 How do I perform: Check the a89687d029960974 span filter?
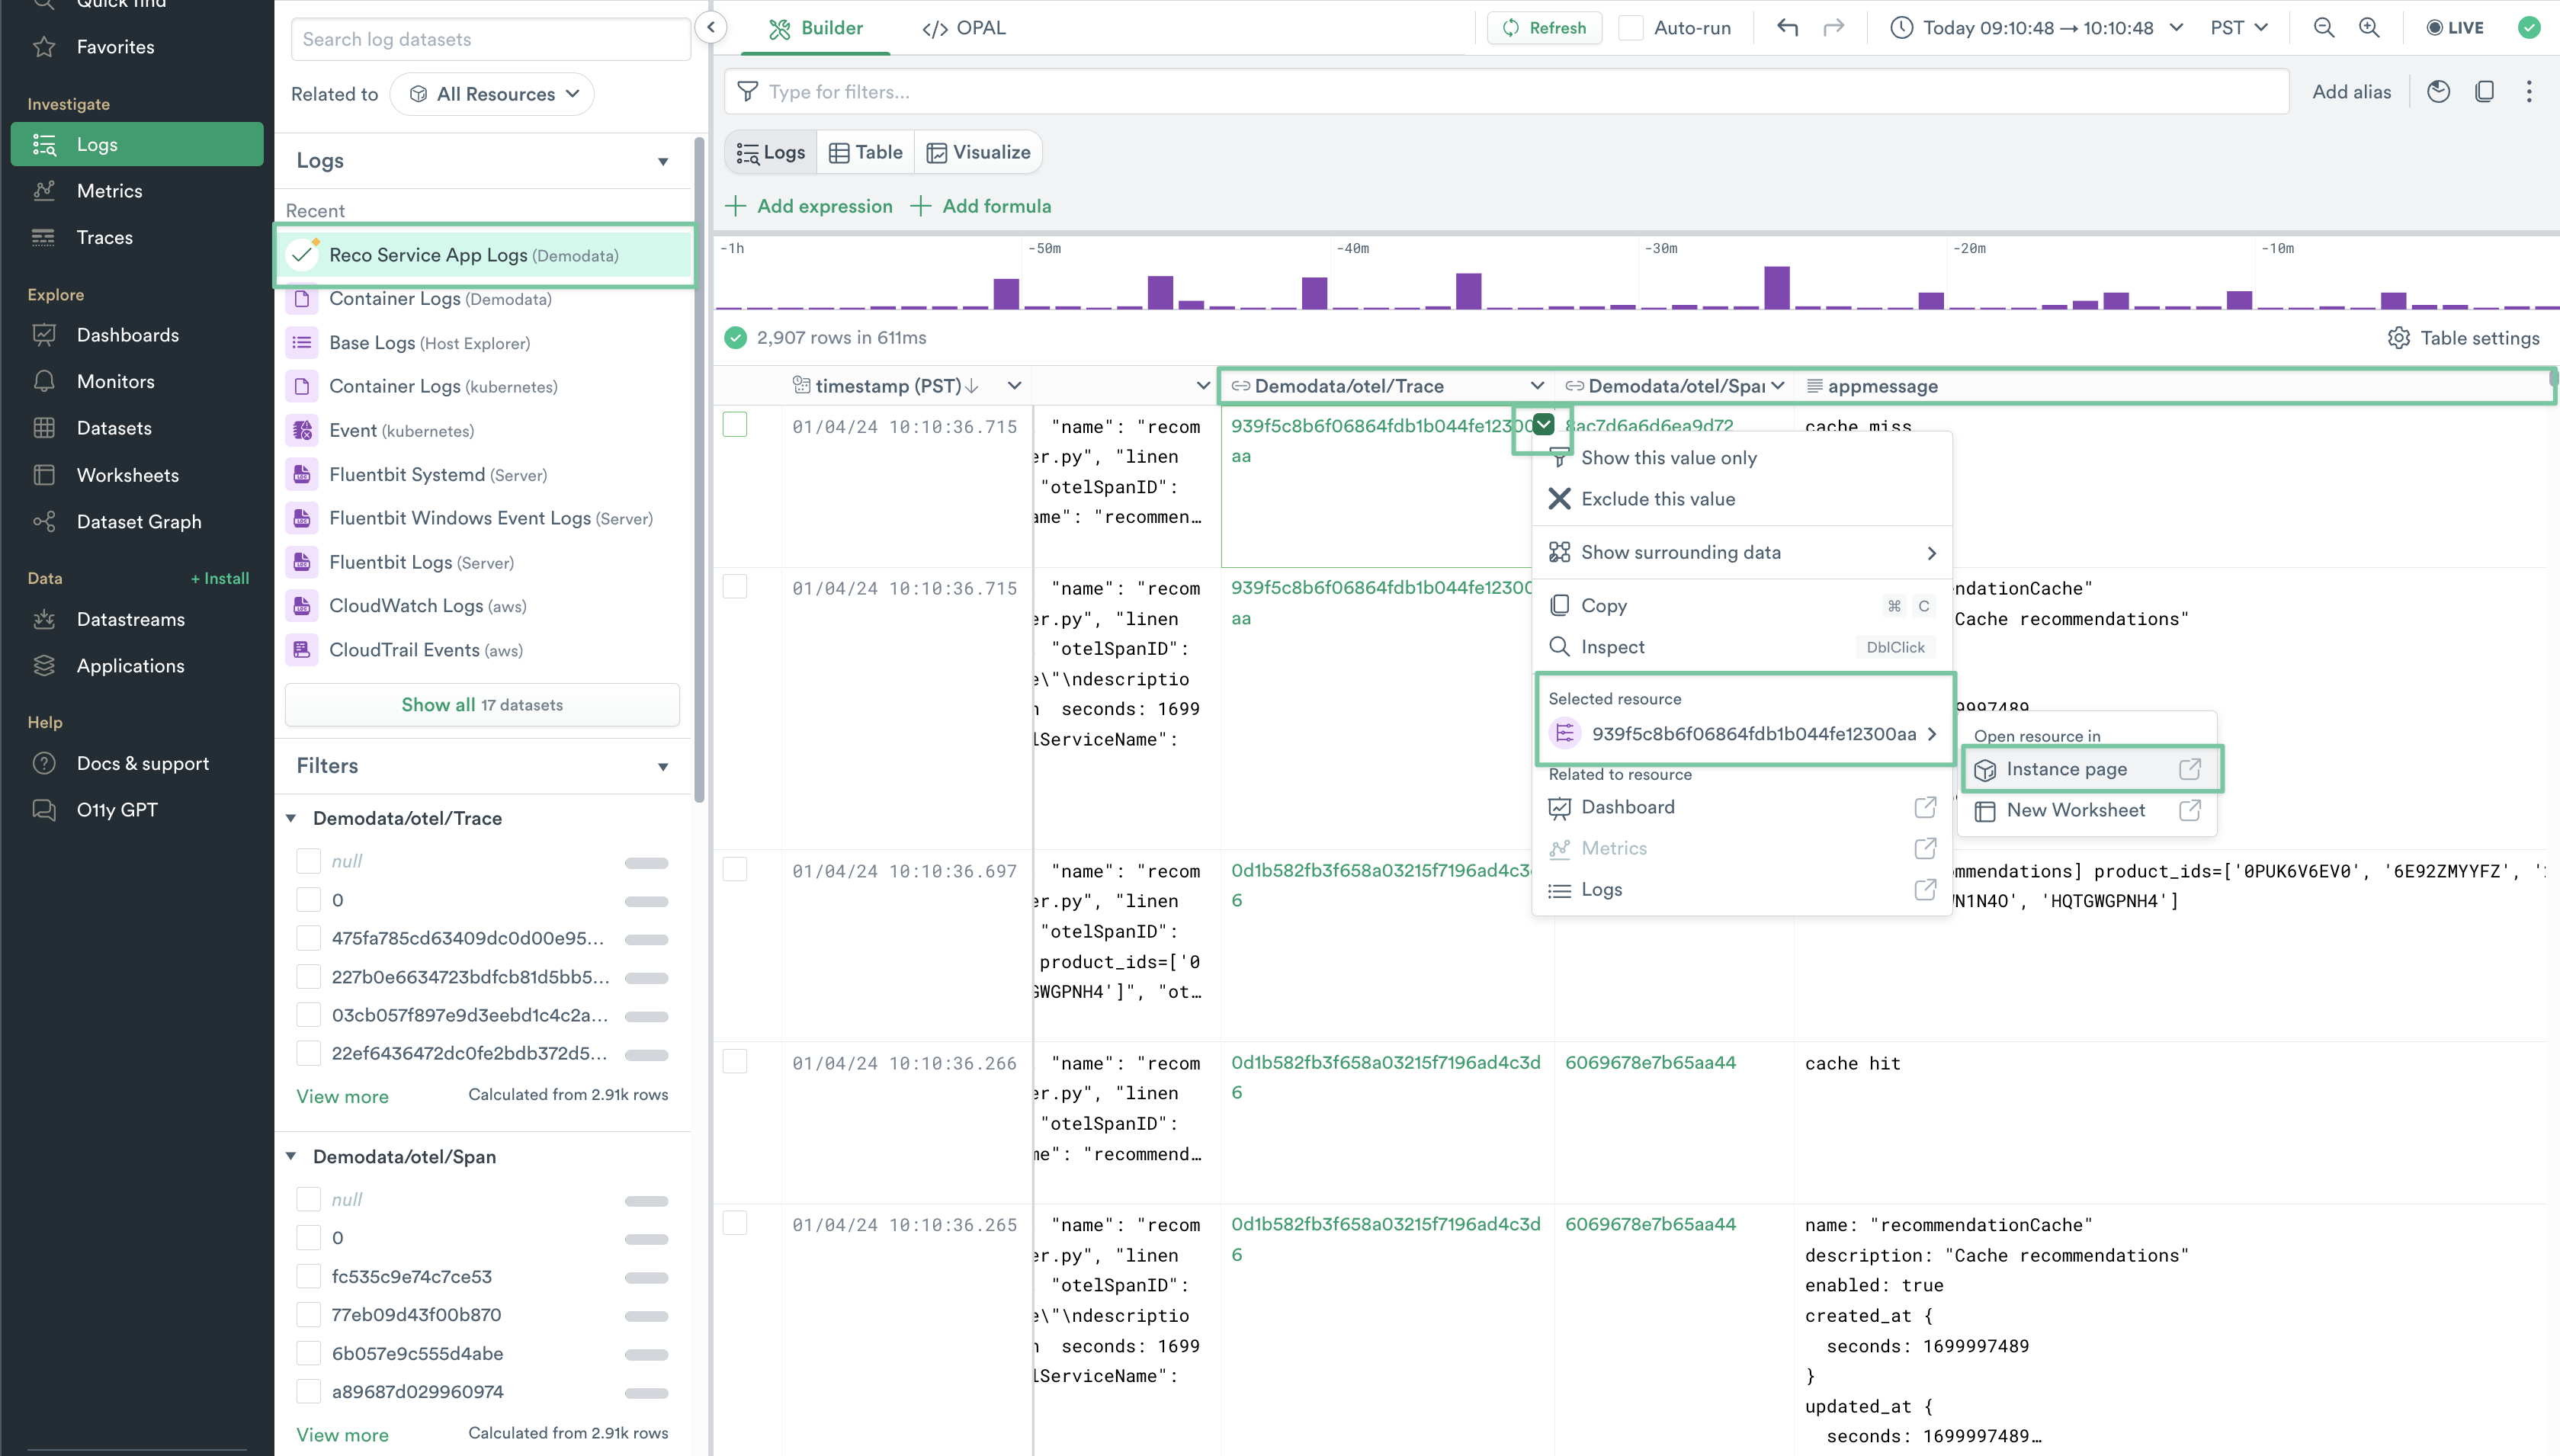tap(309, 1392)
